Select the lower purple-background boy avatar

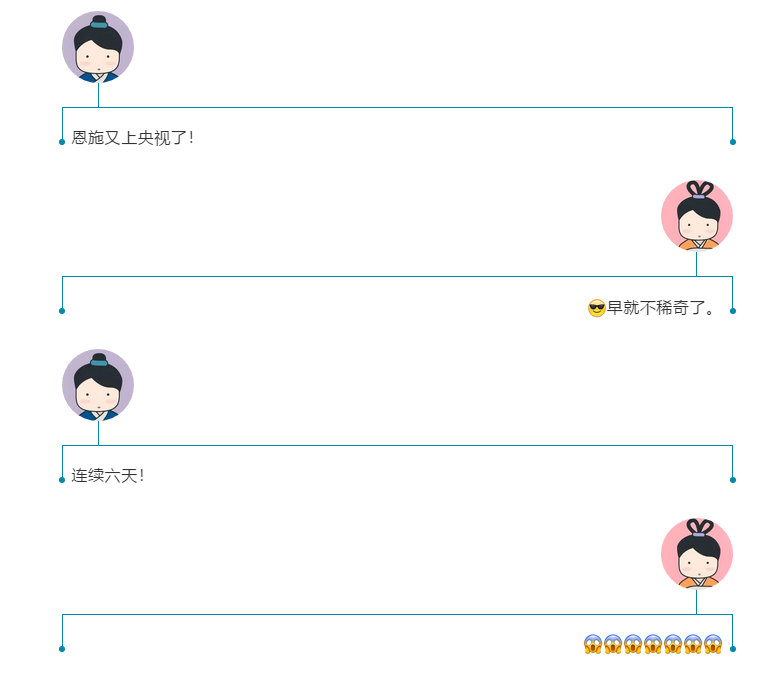pyautogui.click(x=98, y=385)
